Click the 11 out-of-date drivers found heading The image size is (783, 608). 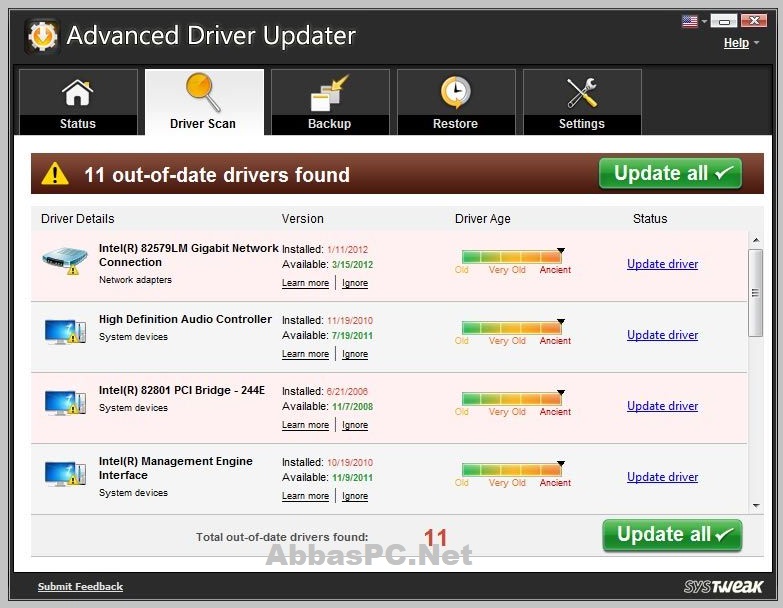(217, 175)
